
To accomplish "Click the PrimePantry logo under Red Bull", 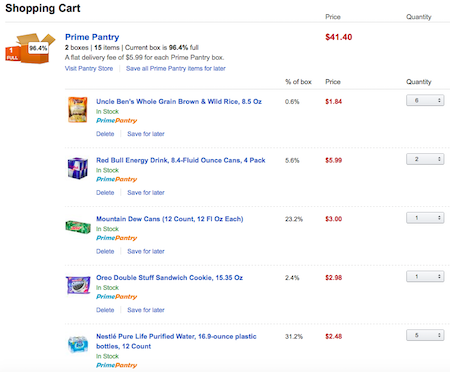I will (117, 179).
